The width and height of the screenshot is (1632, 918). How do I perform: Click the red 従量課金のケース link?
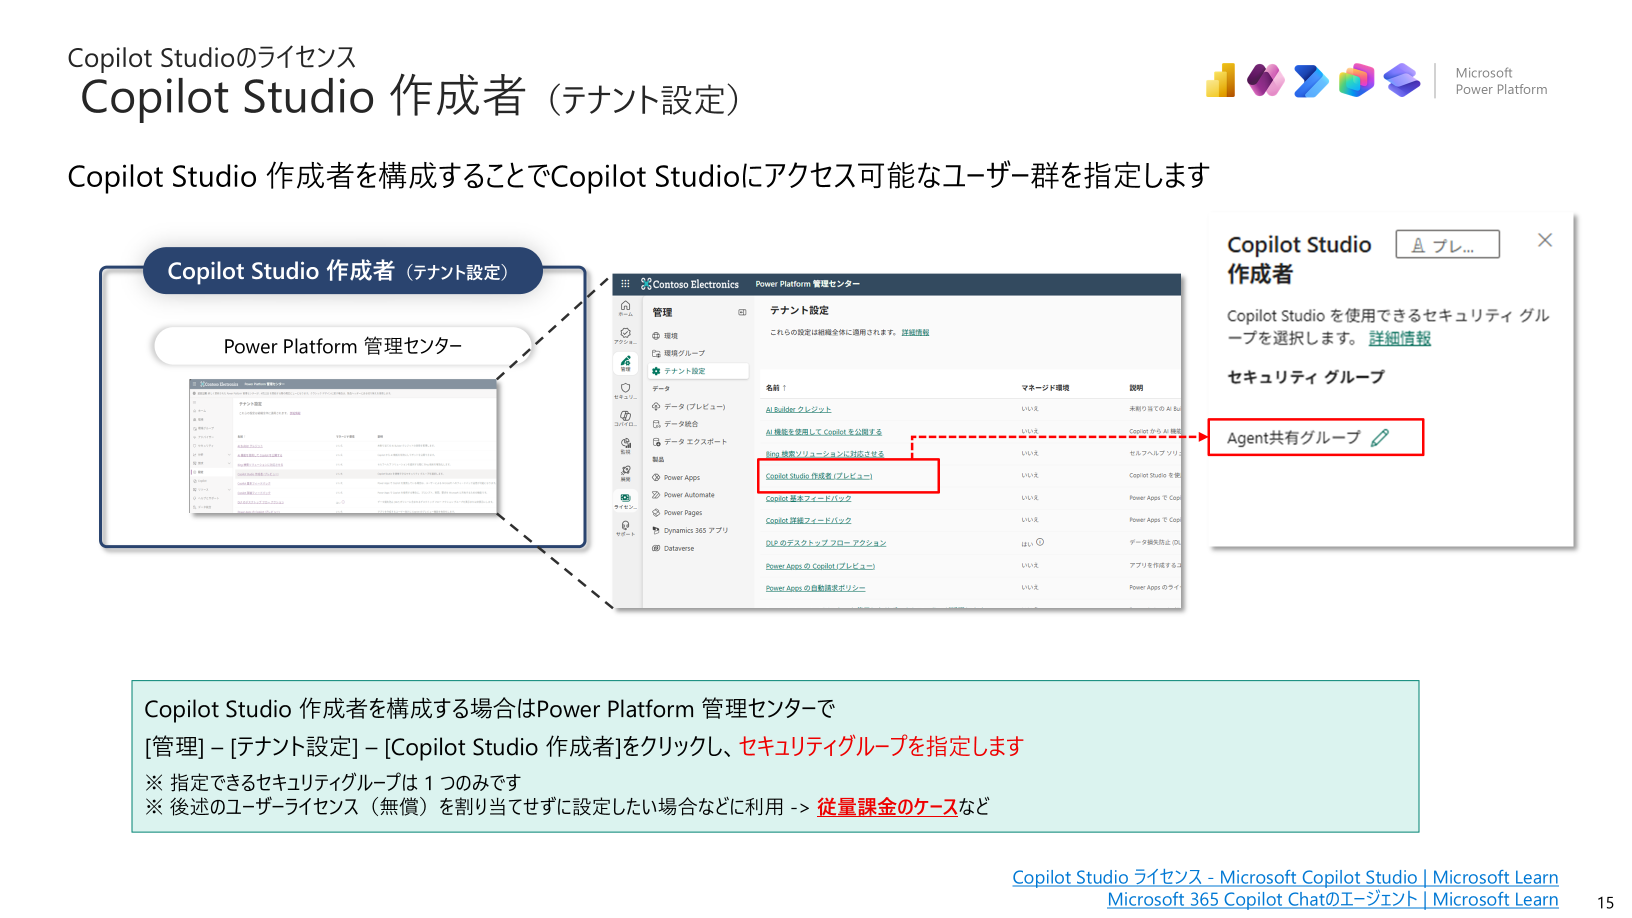click(887, 807)
